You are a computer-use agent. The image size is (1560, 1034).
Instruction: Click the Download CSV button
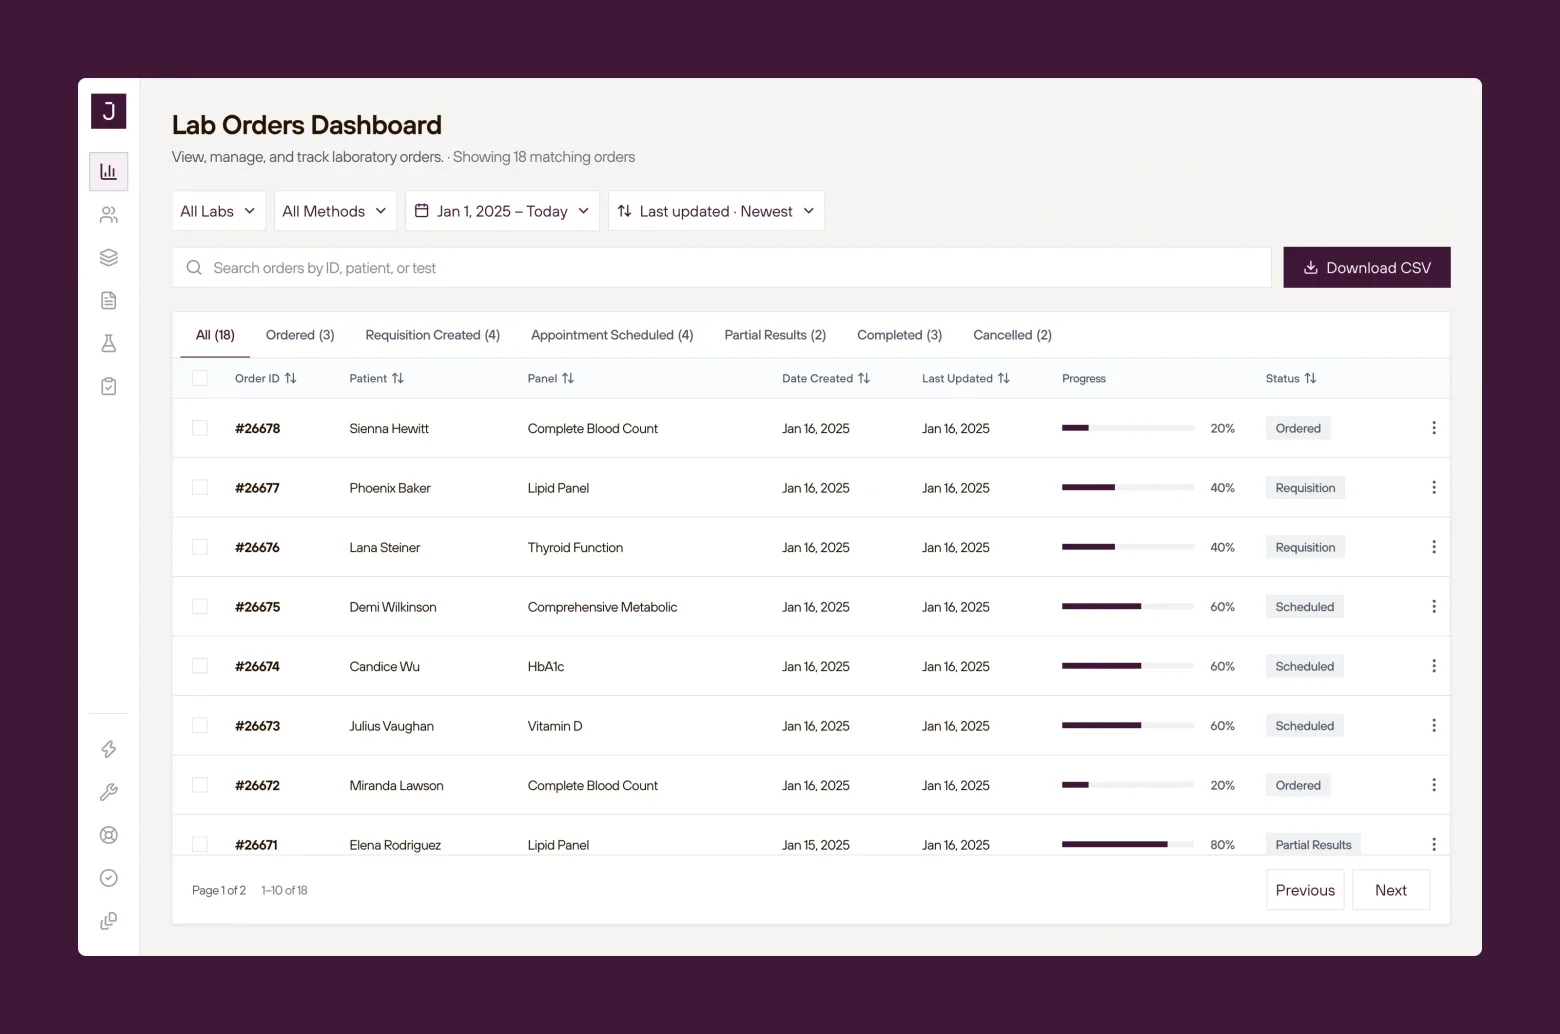(1367, 268)
